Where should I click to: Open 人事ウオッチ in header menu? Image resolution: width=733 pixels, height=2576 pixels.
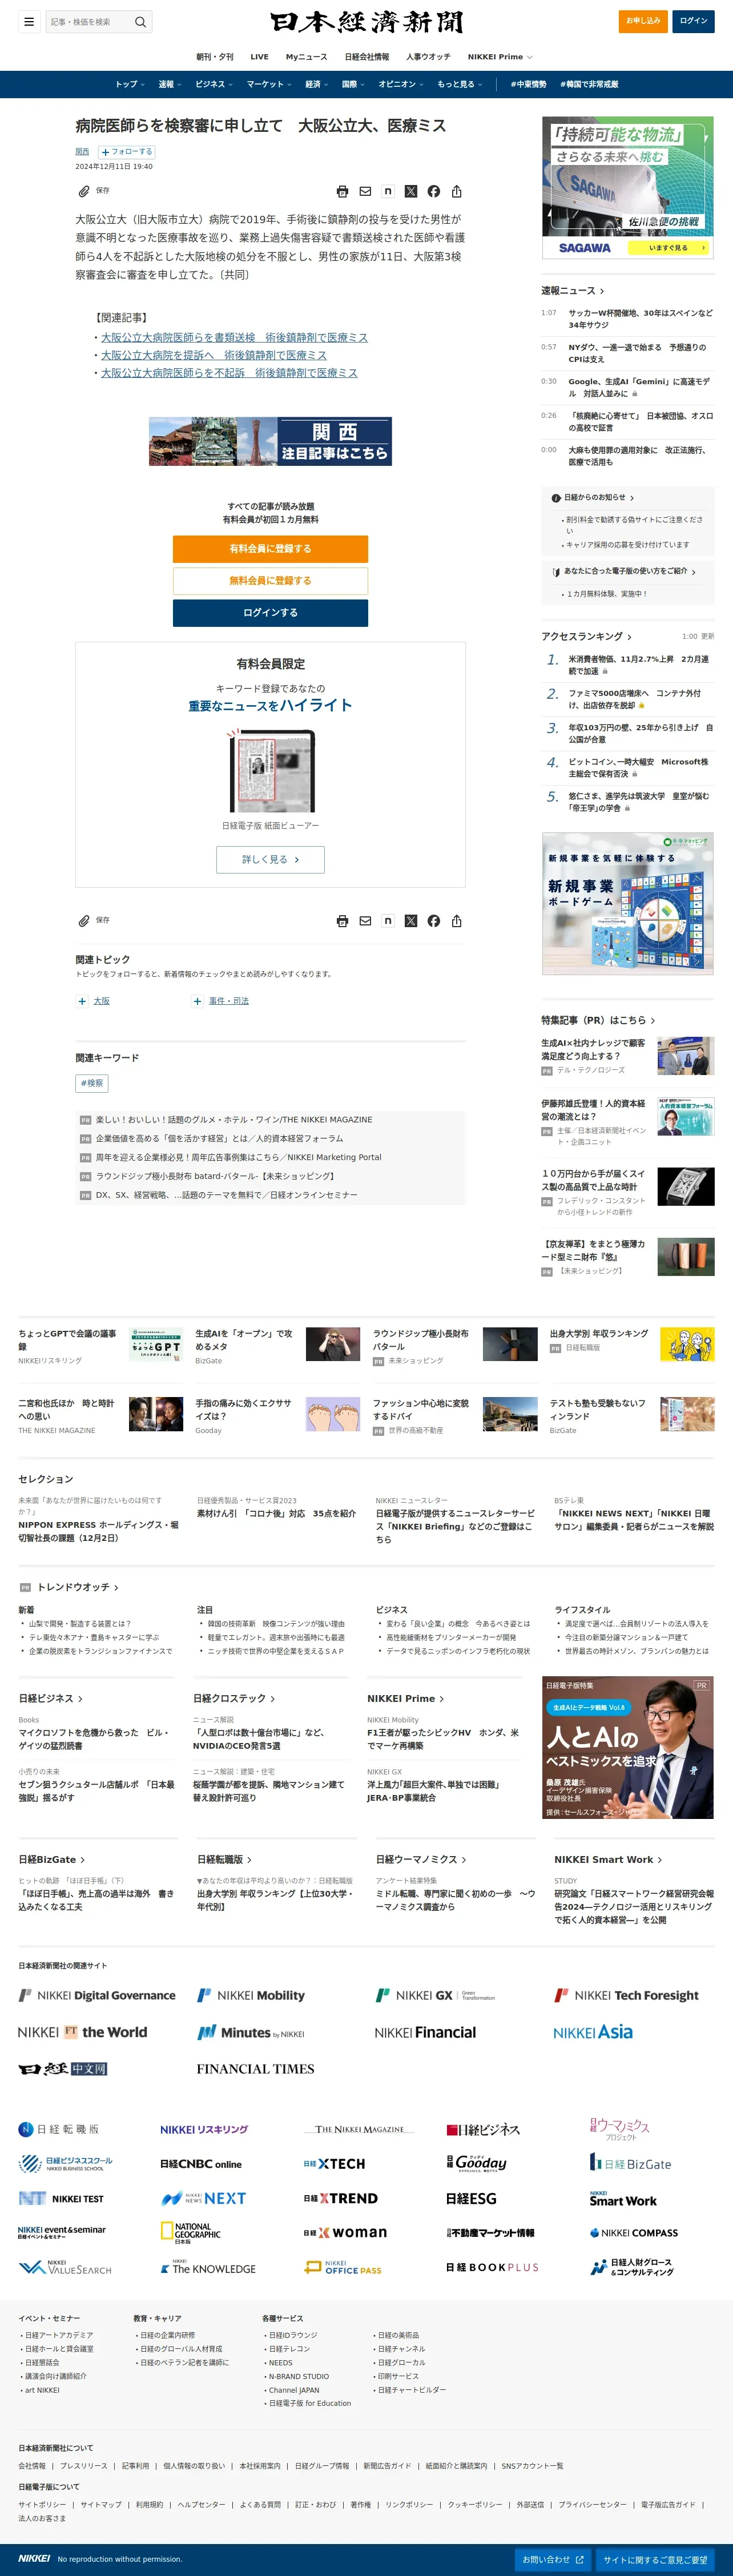click(428, 57)
